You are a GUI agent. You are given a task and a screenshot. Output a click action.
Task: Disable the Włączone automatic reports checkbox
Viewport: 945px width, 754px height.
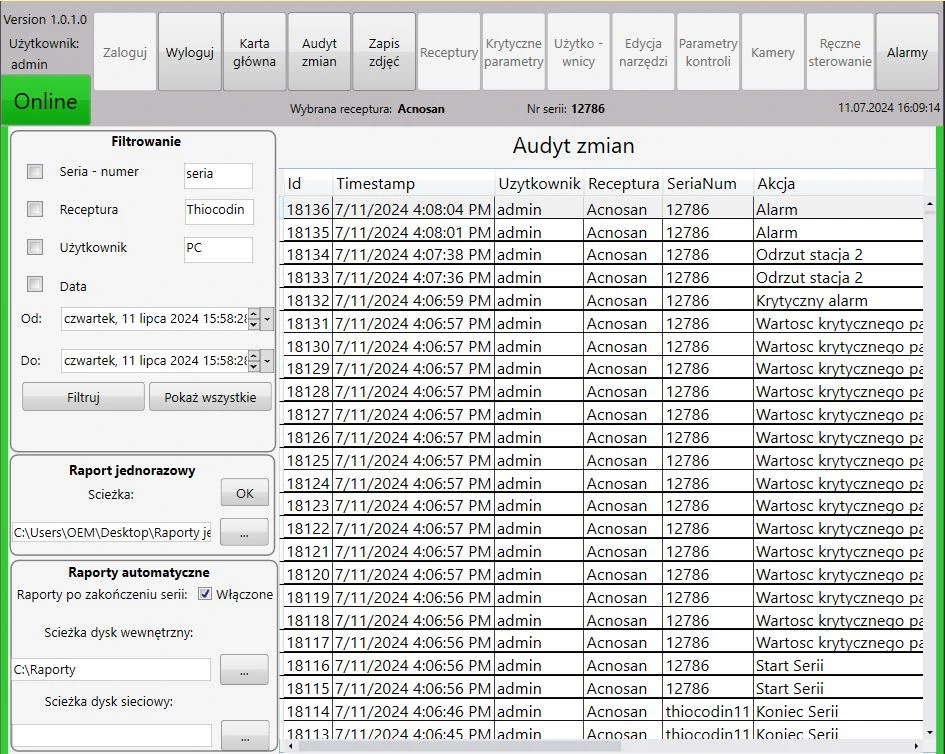tap(205, 594)
